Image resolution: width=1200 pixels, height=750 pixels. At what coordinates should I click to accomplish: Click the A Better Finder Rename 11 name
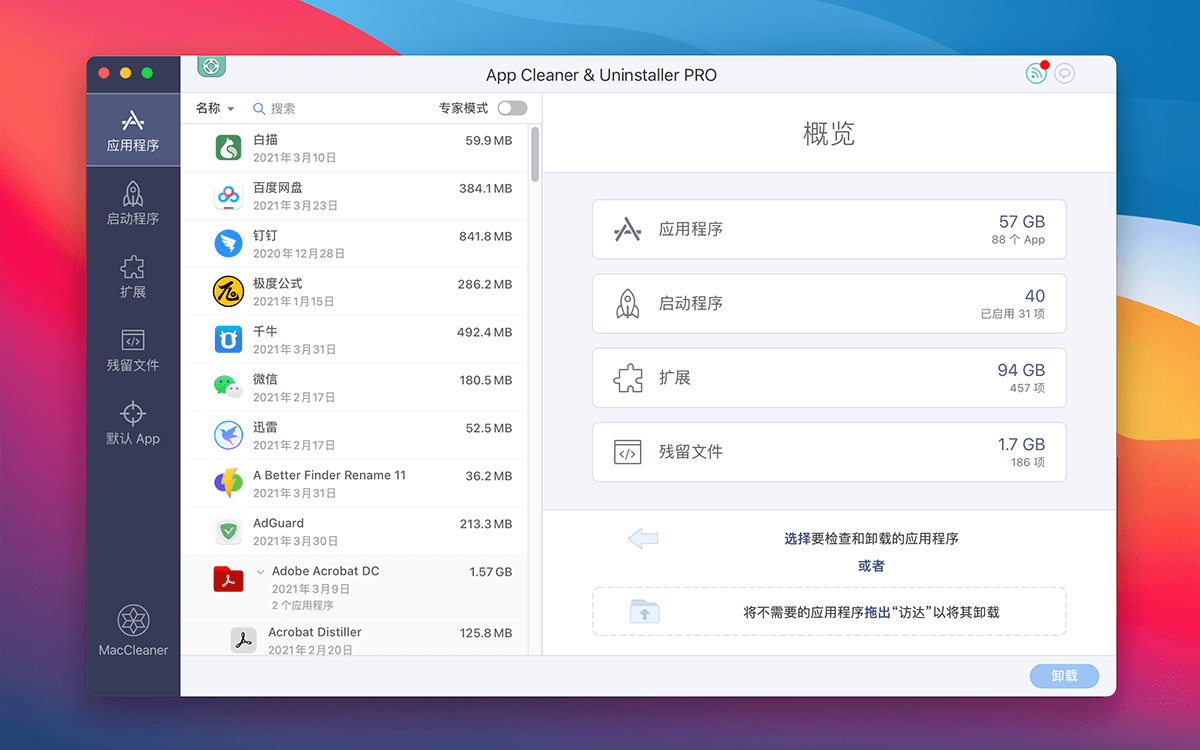pos(330,475)
